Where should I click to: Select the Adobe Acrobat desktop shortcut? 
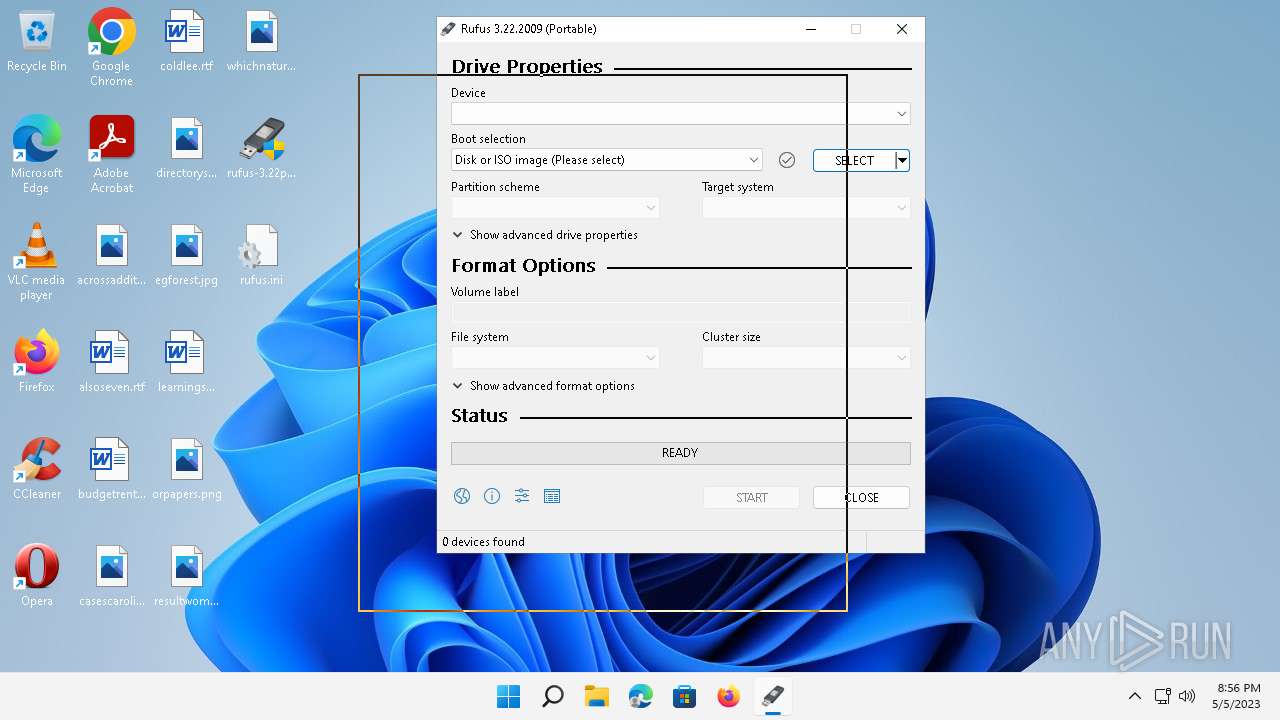click(x=111, y=154)
